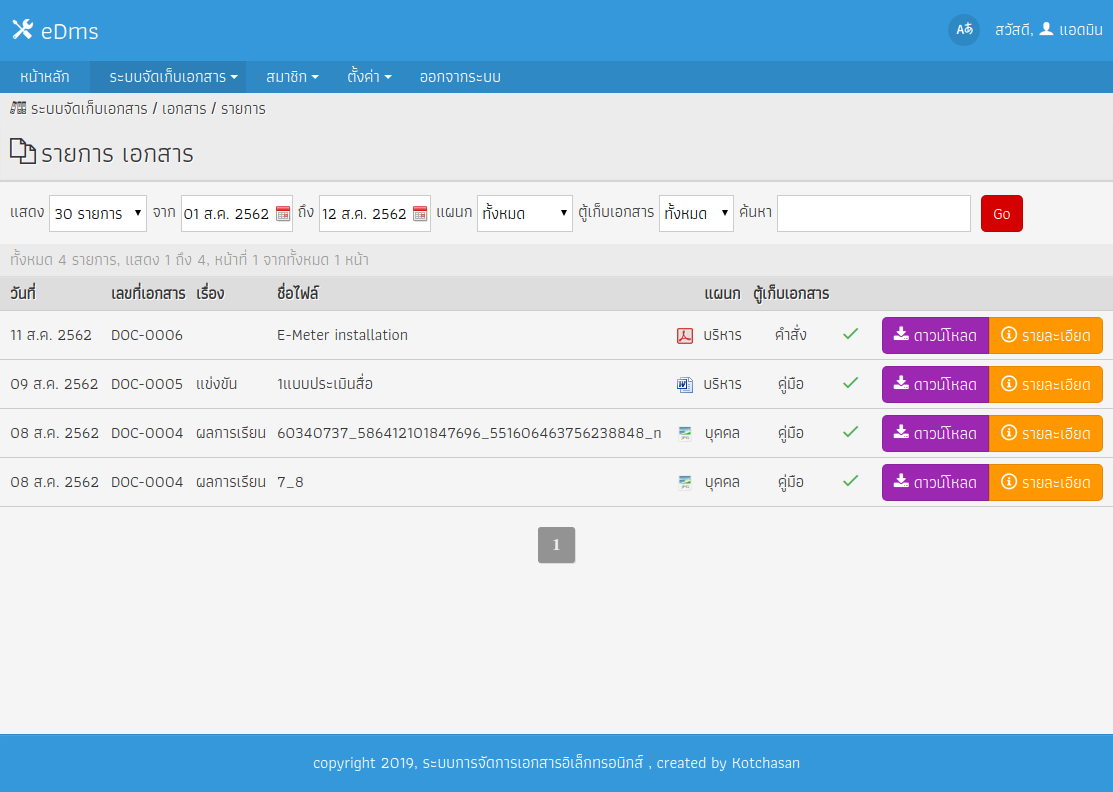
Task: Click the Excel file icon on the 7_8 row
Action: point(684,482)
